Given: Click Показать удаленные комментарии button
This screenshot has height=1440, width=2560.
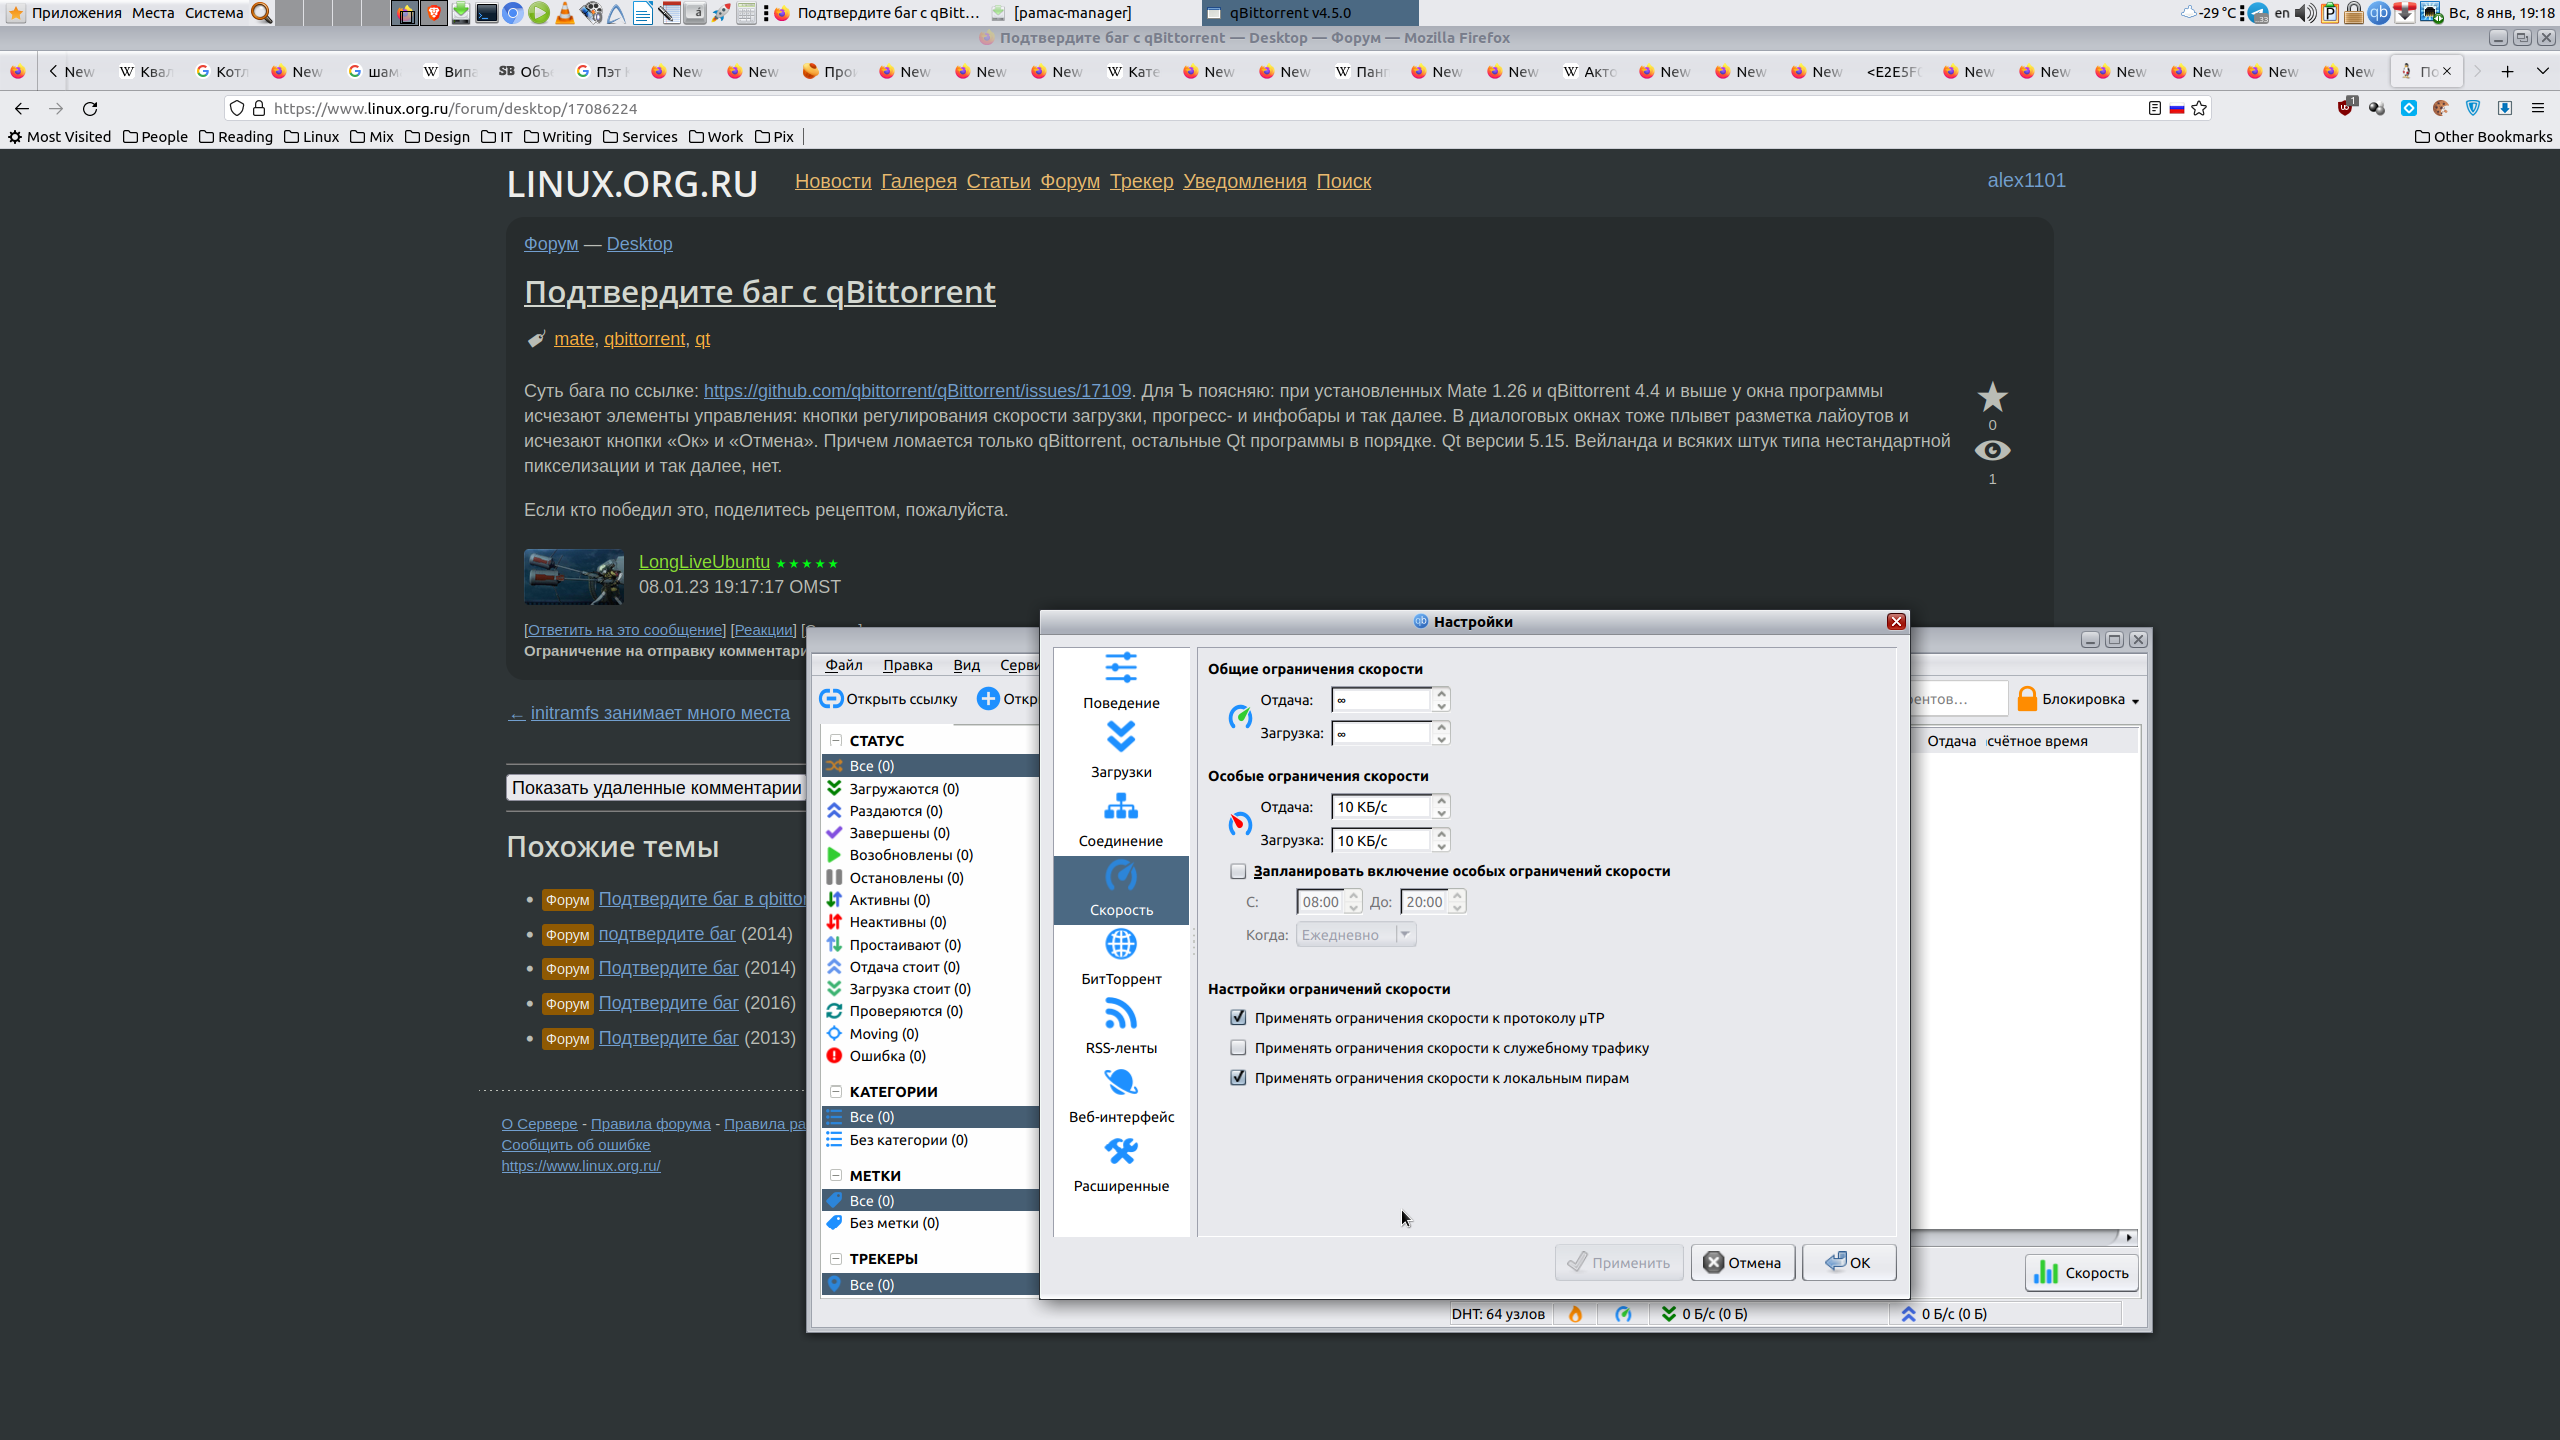Looking at the screenshot, I should point(656,788).
